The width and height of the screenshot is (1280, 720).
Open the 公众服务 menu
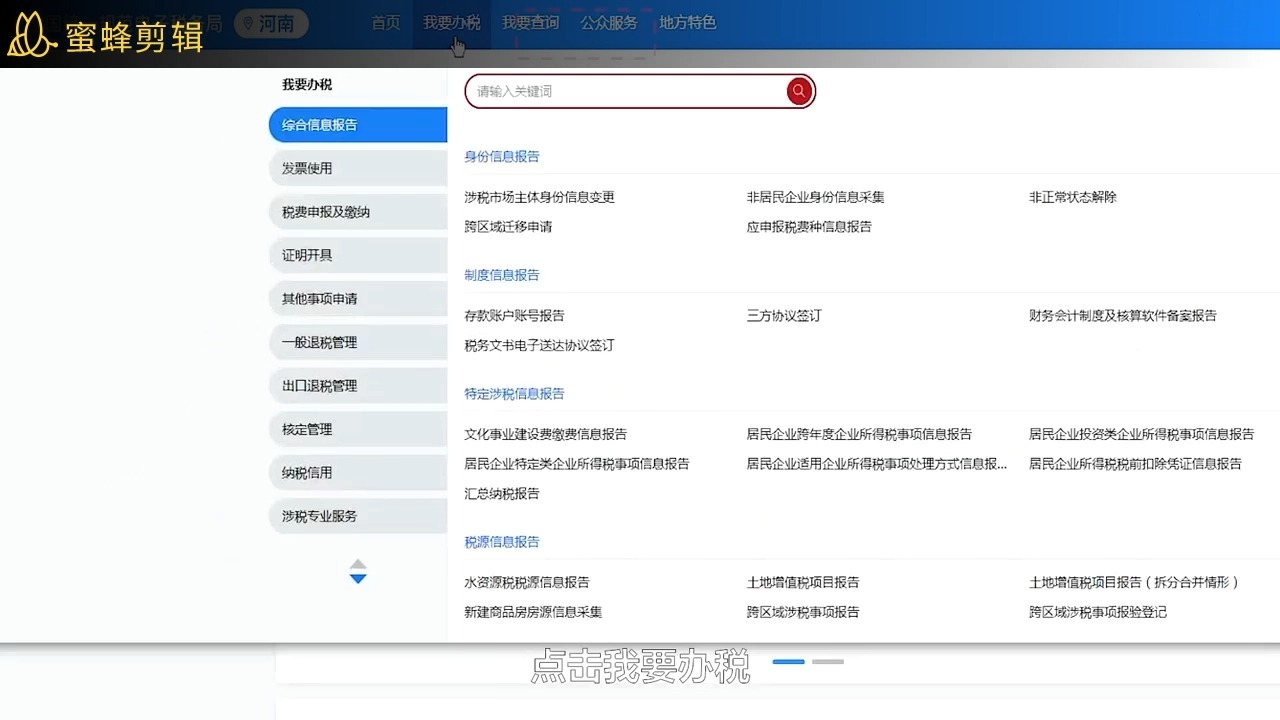pos(609,24)
